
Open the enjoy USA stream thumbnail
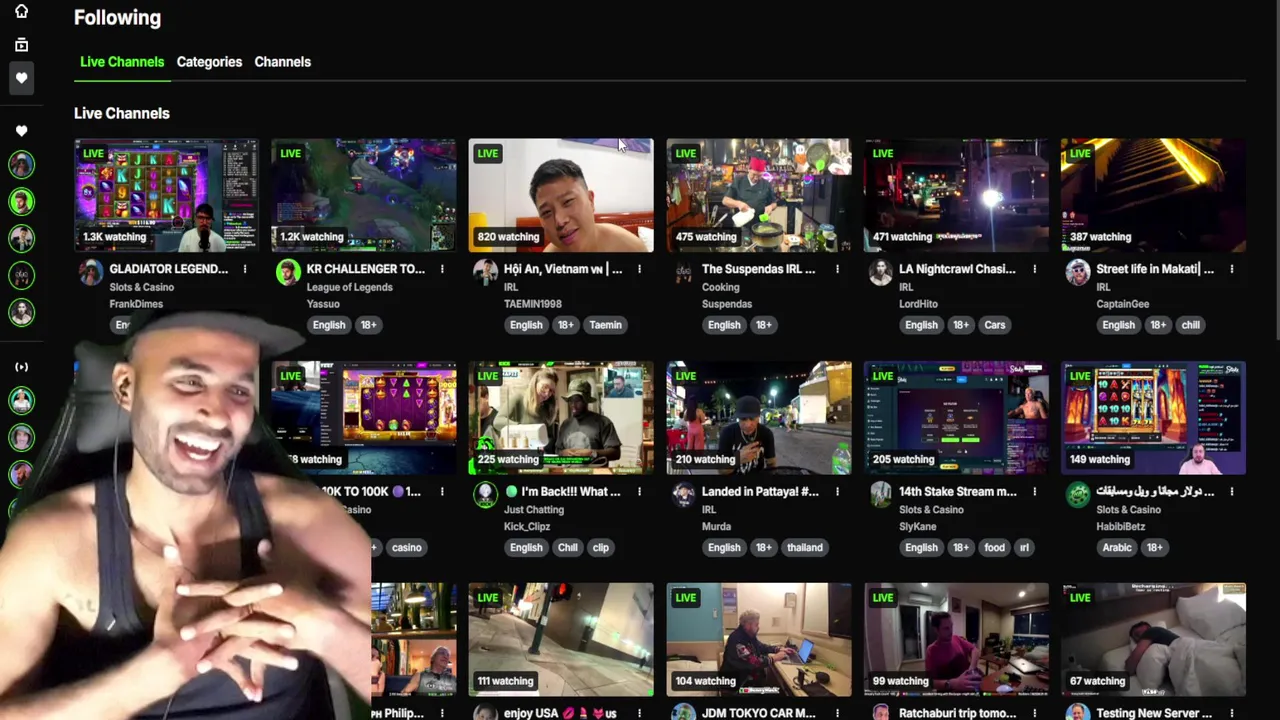click(561, 640)
